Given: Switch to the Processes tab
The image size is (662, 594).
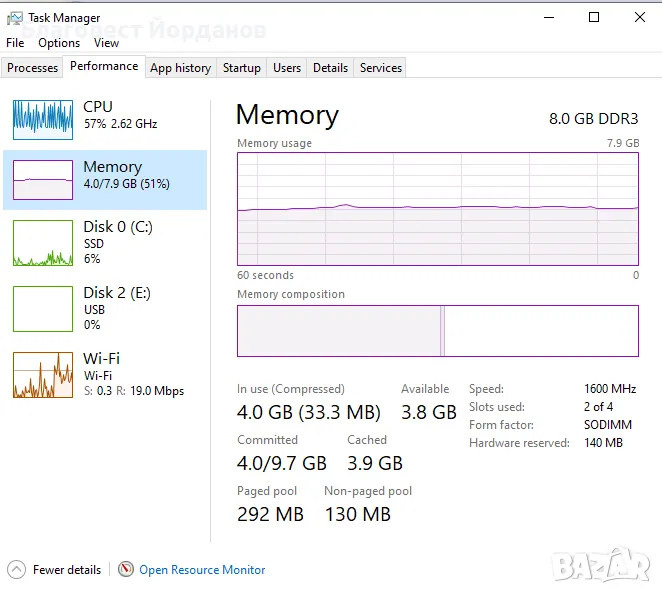Looking at the screenshot, I should click(33, 68).
